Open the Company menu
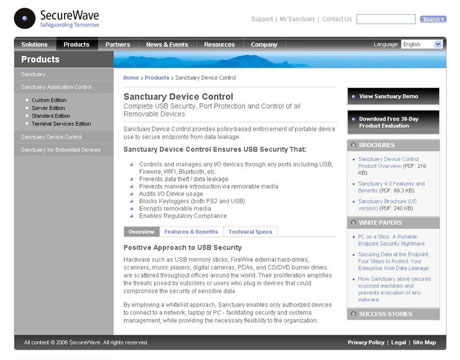The width and height of the screenshot is (460, 360). [264, 45]
